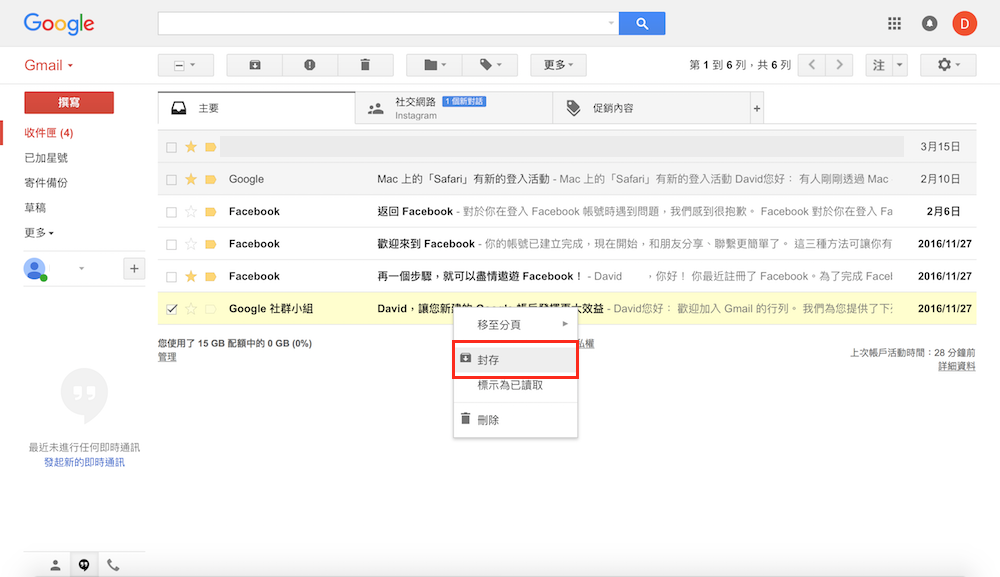Viewport: 1000px width, 577px height.
Task: Open the Google apps grid icon
Action: (895, 24)
